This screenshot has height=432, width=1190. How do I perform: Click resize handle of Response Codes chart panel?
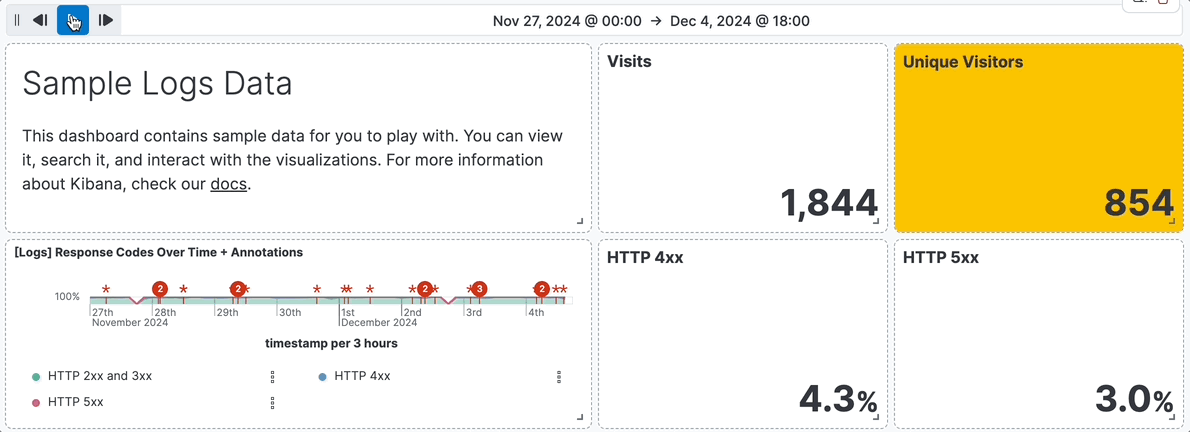pyautogui.click(x=580, y=417)
